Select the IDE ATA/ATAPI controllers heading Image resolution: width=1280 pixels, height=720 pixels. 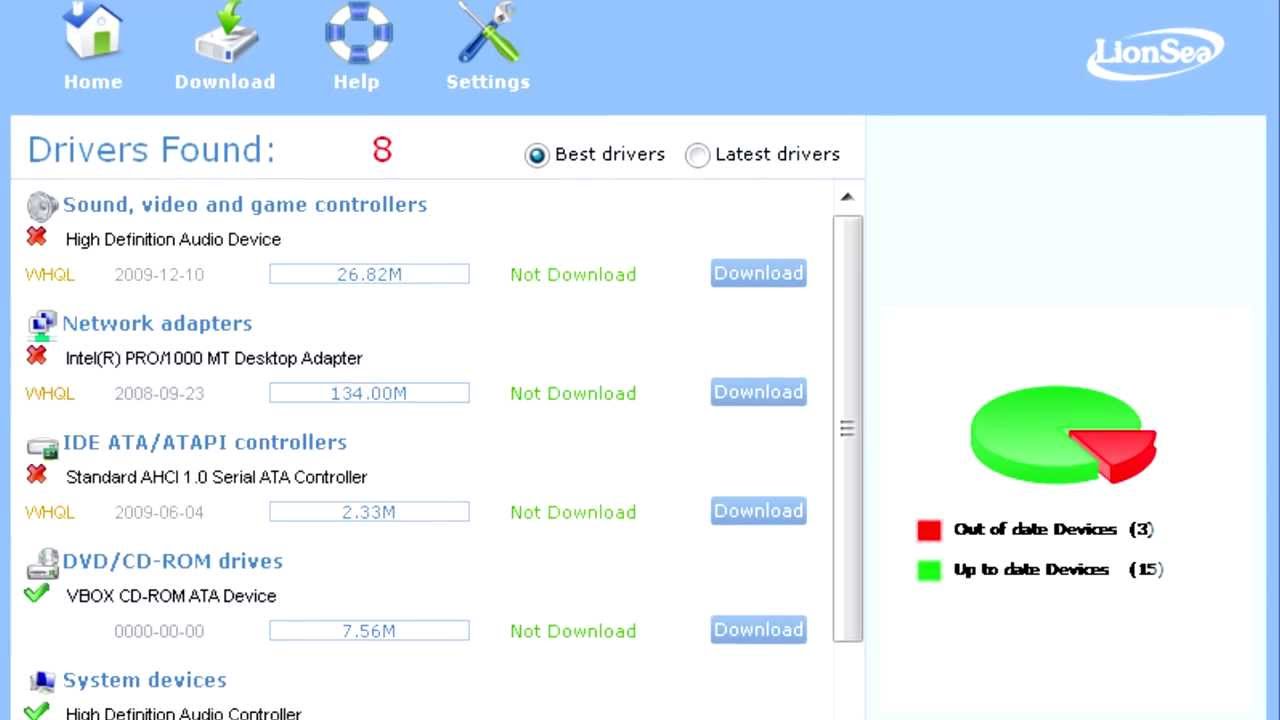[205, 442]
